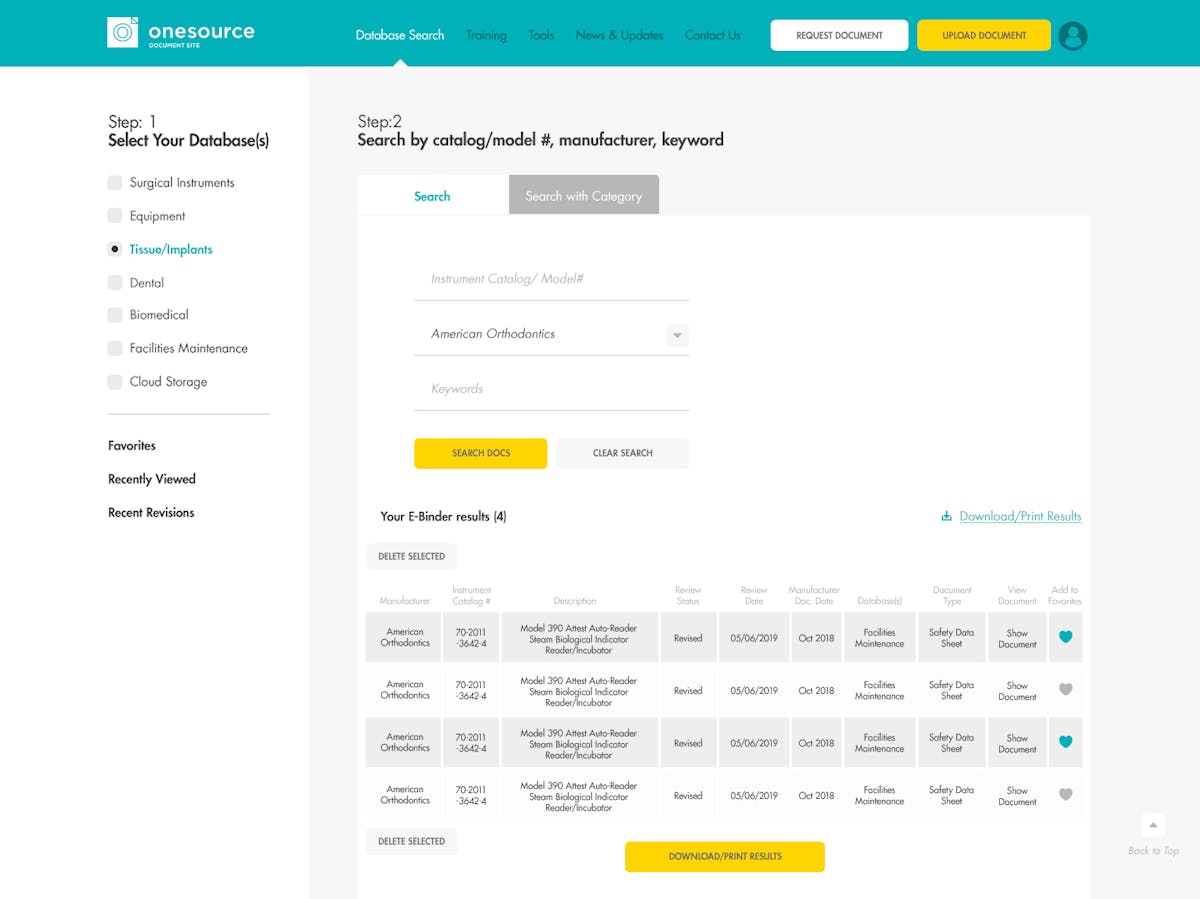
Task: Open the American Orthodontics manufacturer dropdown
Action: click(x=677, y=335)
